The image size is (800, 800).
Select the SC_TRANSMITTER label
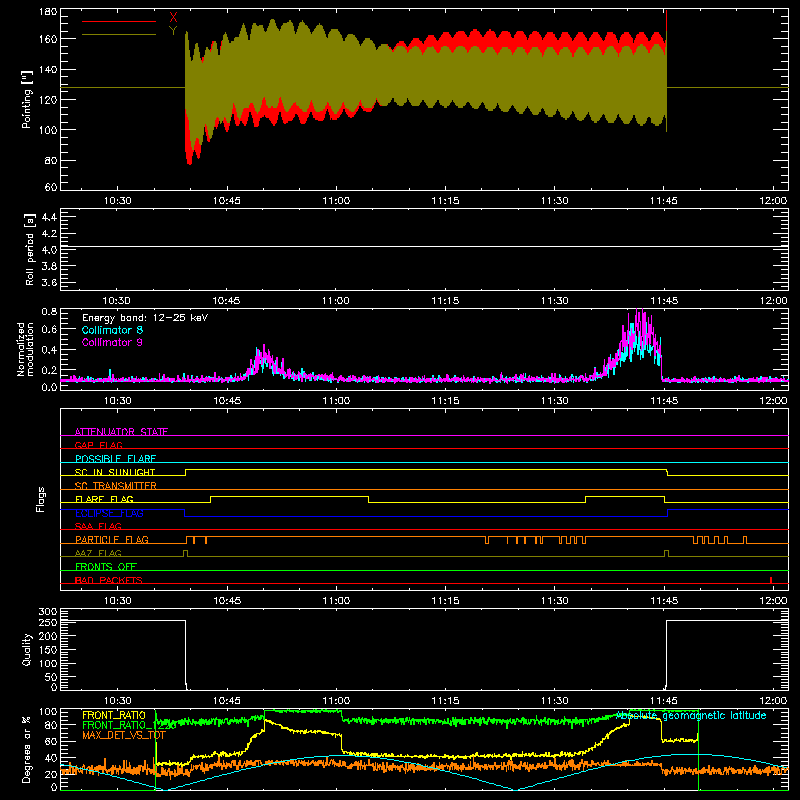[x=115, y=486]
